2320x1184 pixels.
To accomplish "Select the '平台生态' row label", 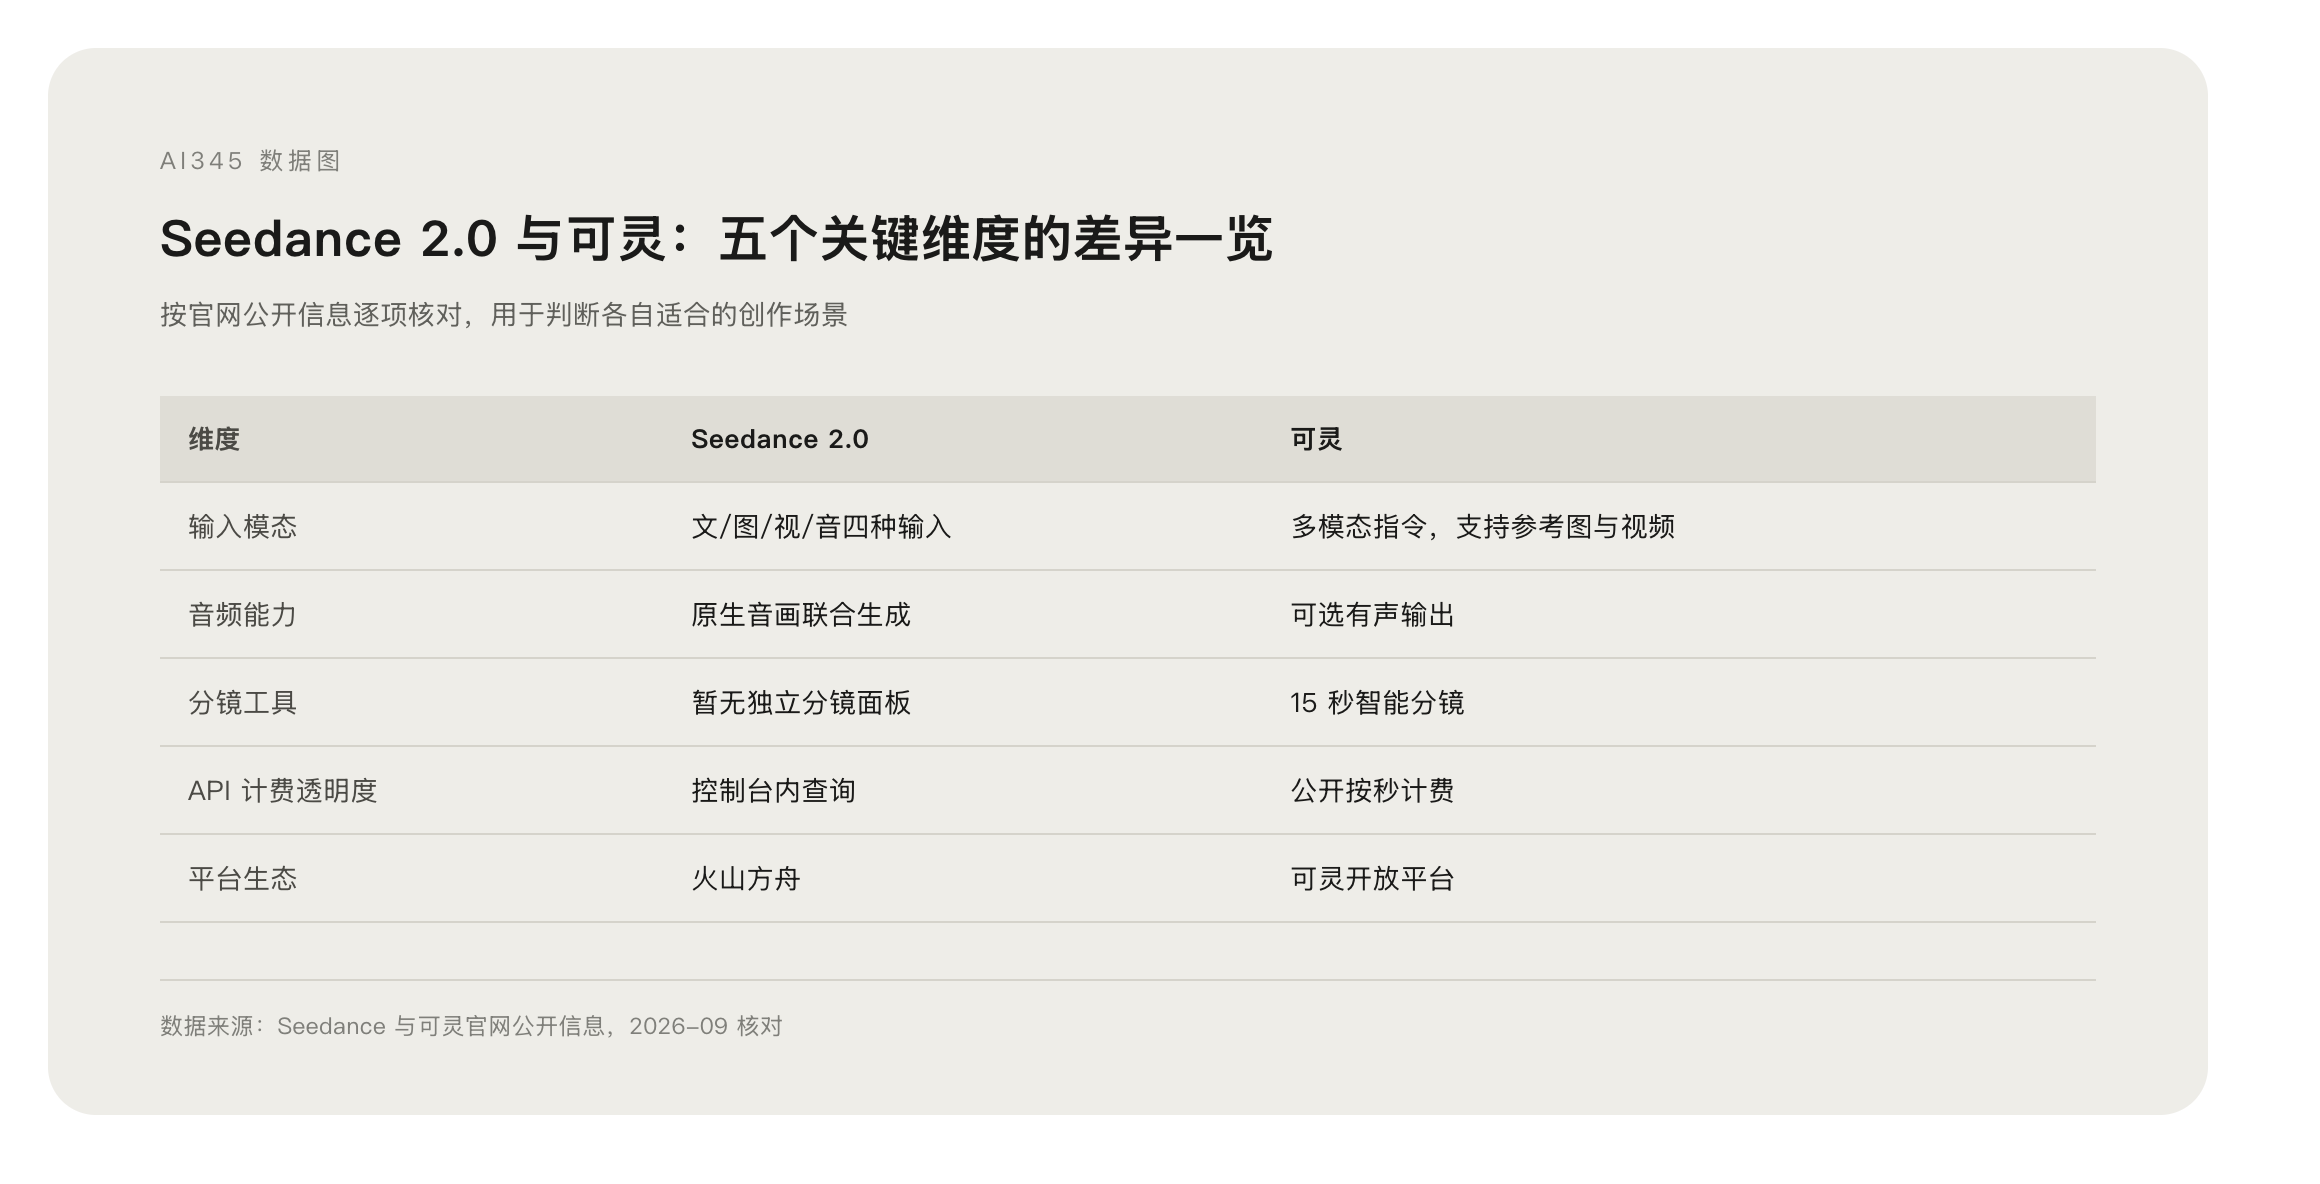I will coord(243,879).
